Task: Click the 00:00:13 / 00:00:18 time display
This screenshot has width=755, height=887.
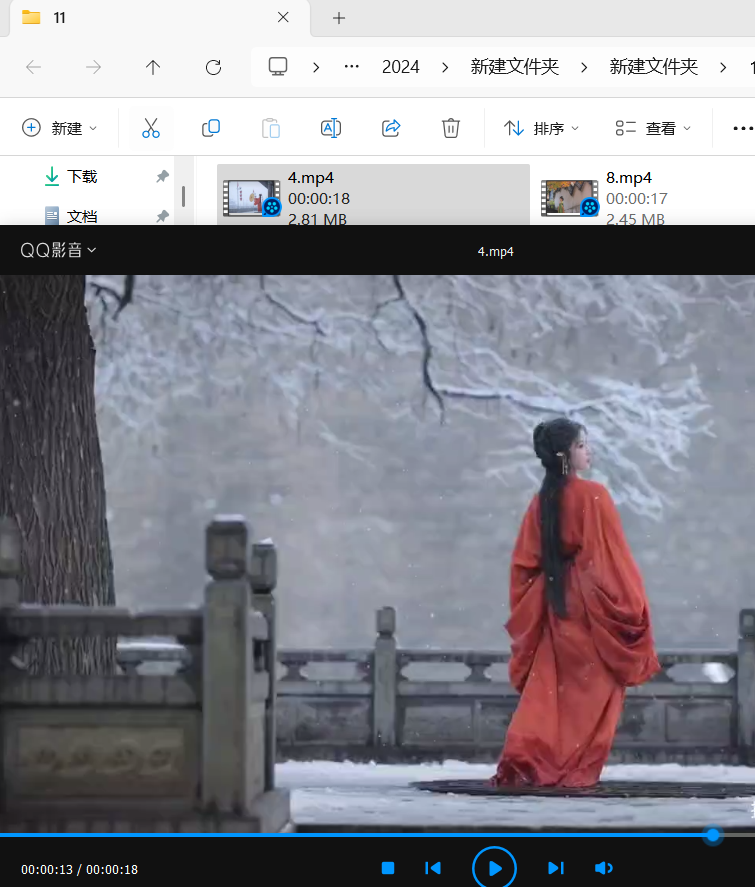Action: coord(79,869)
